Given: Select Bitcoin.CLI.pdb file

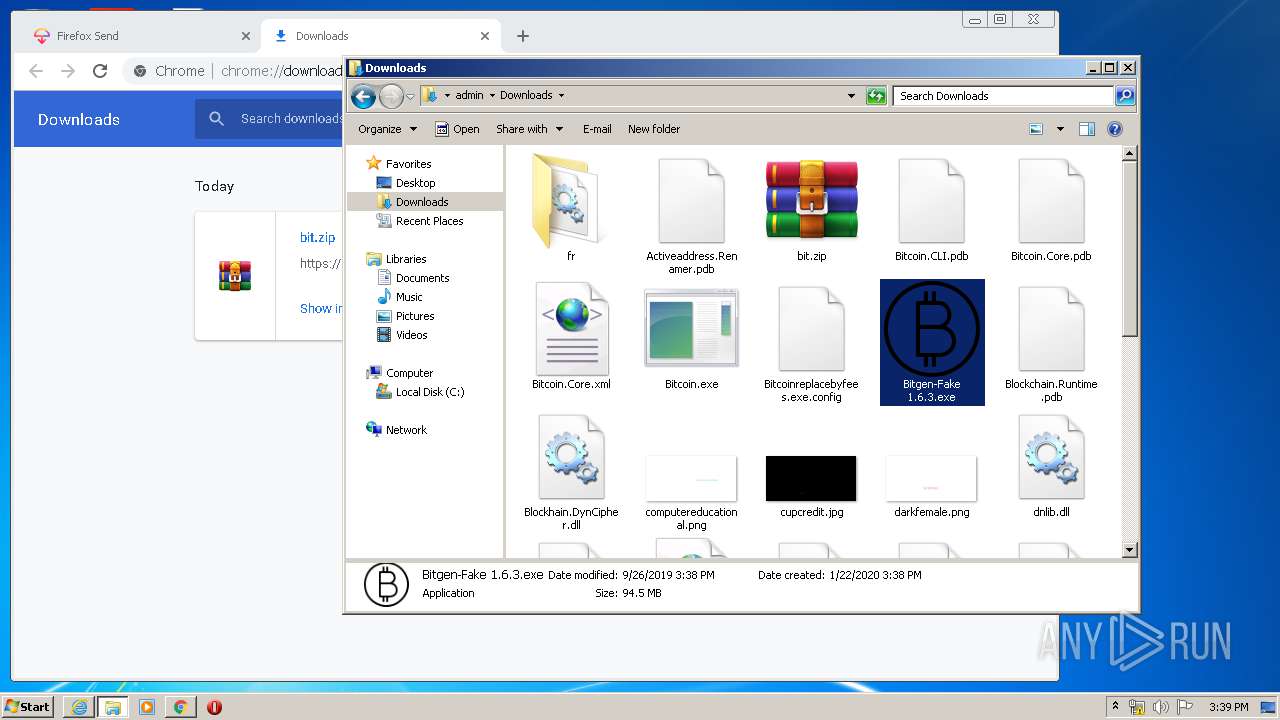Looking at the screenshot, I should 931,208.
